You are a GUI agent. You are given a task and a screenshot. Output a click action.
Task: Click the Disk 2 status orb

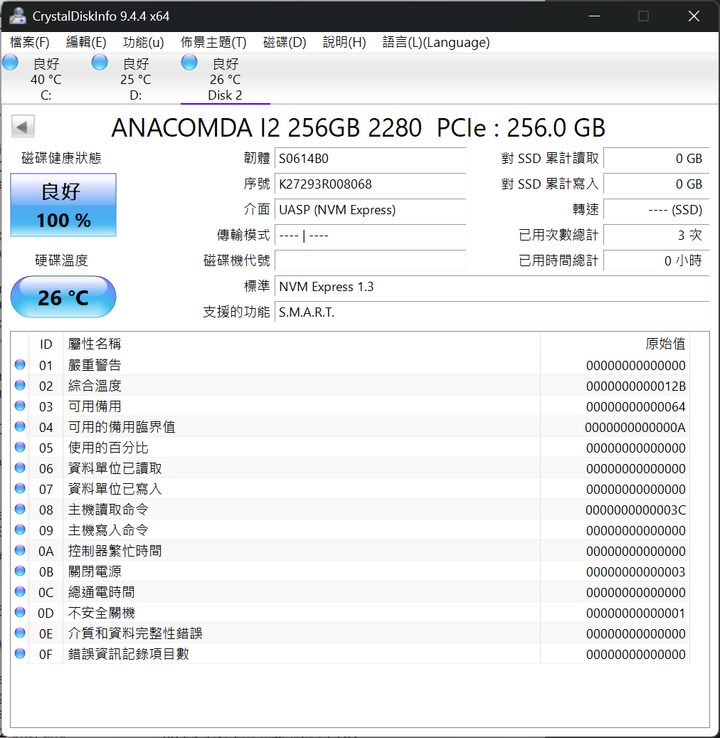(x=190, y=63)
